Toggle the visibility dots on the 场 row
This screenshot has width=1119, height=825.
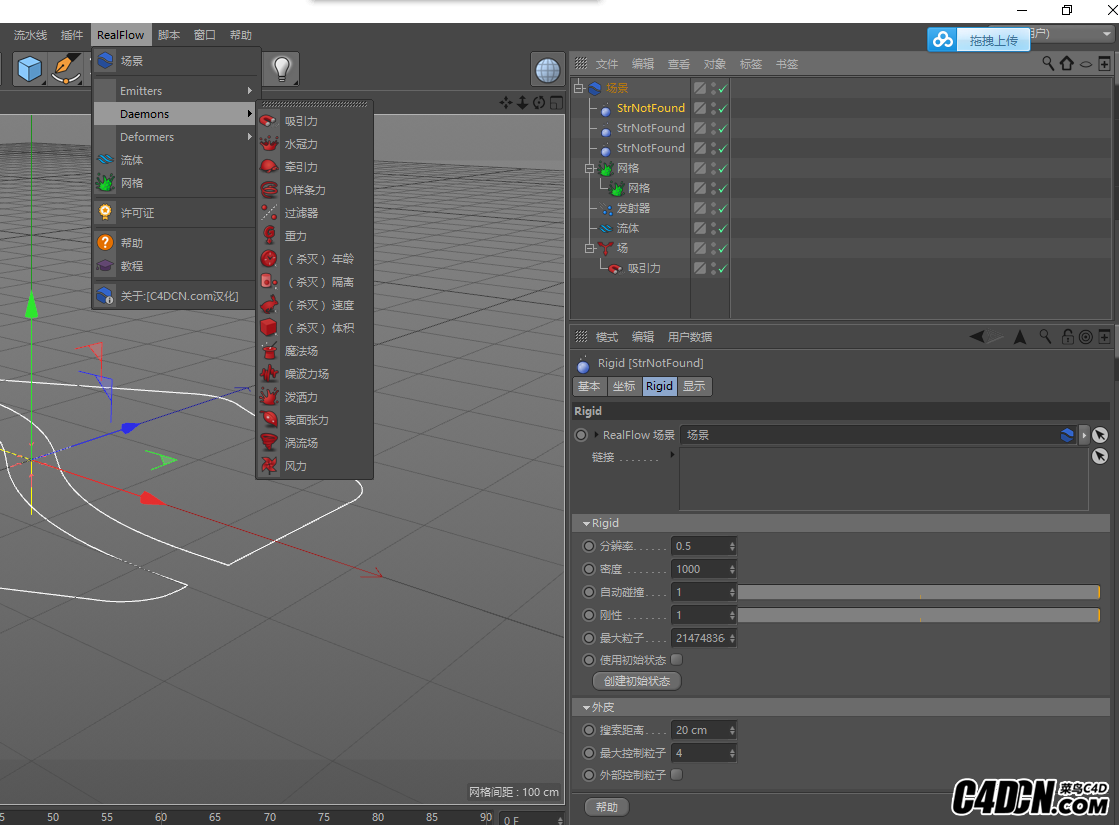(x=714, y=248)
